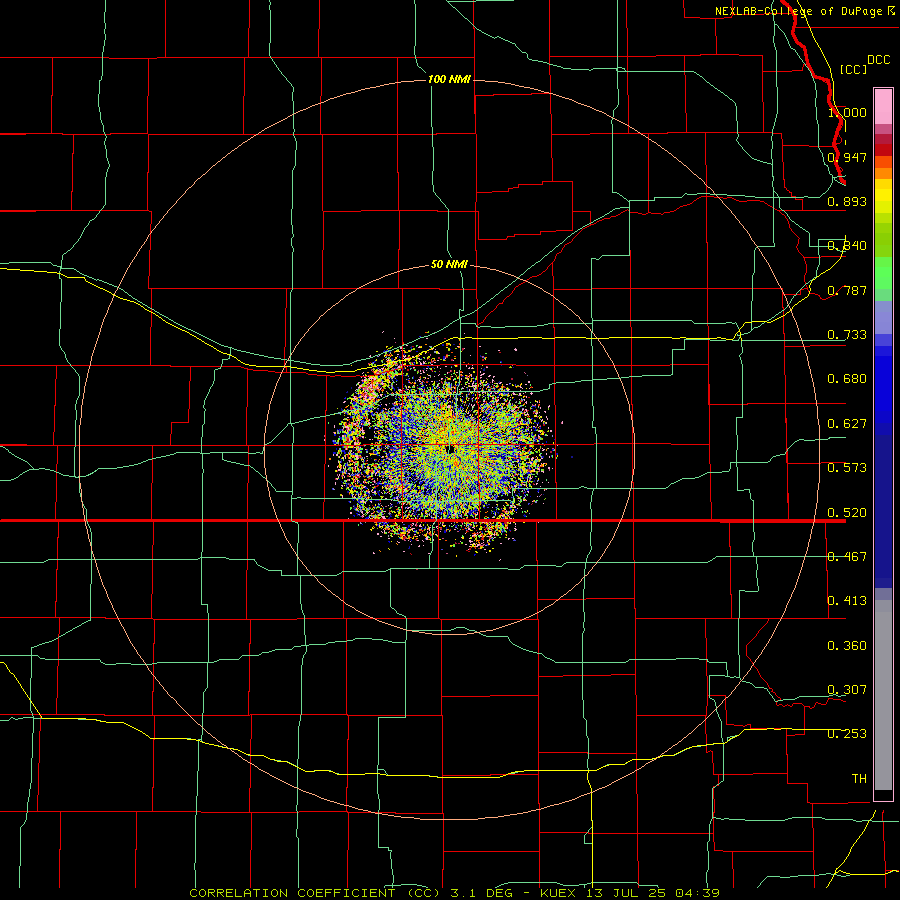
Task: Click the 0.840 legend value
Action: [847, 246]
